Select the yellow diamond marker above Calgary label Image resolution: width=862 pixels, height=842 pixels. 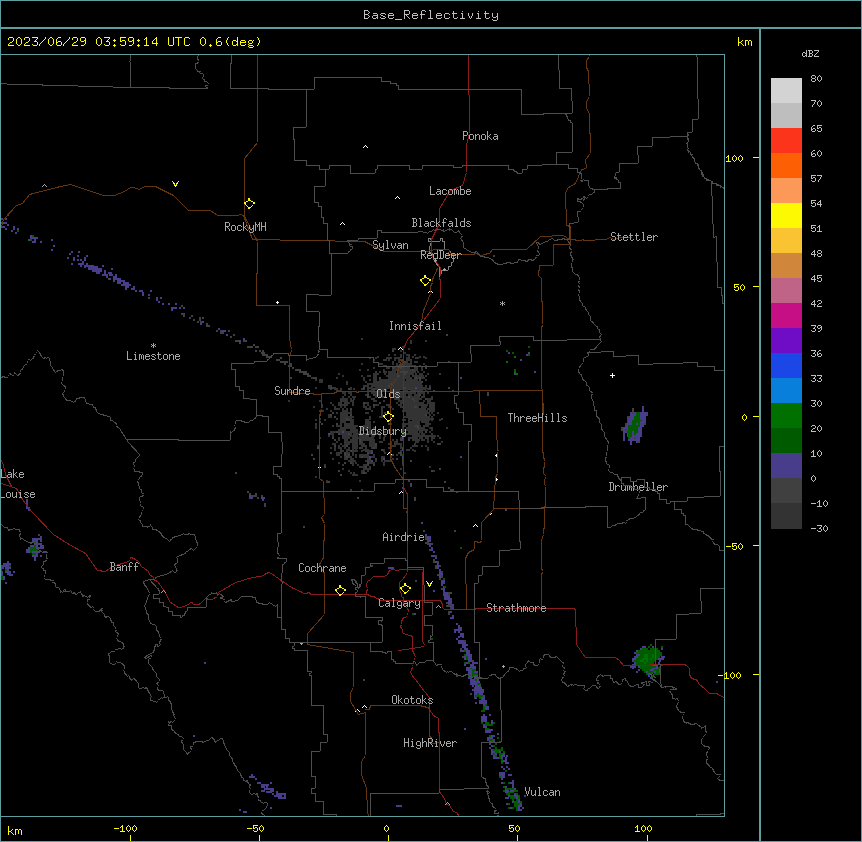[405, 589]
